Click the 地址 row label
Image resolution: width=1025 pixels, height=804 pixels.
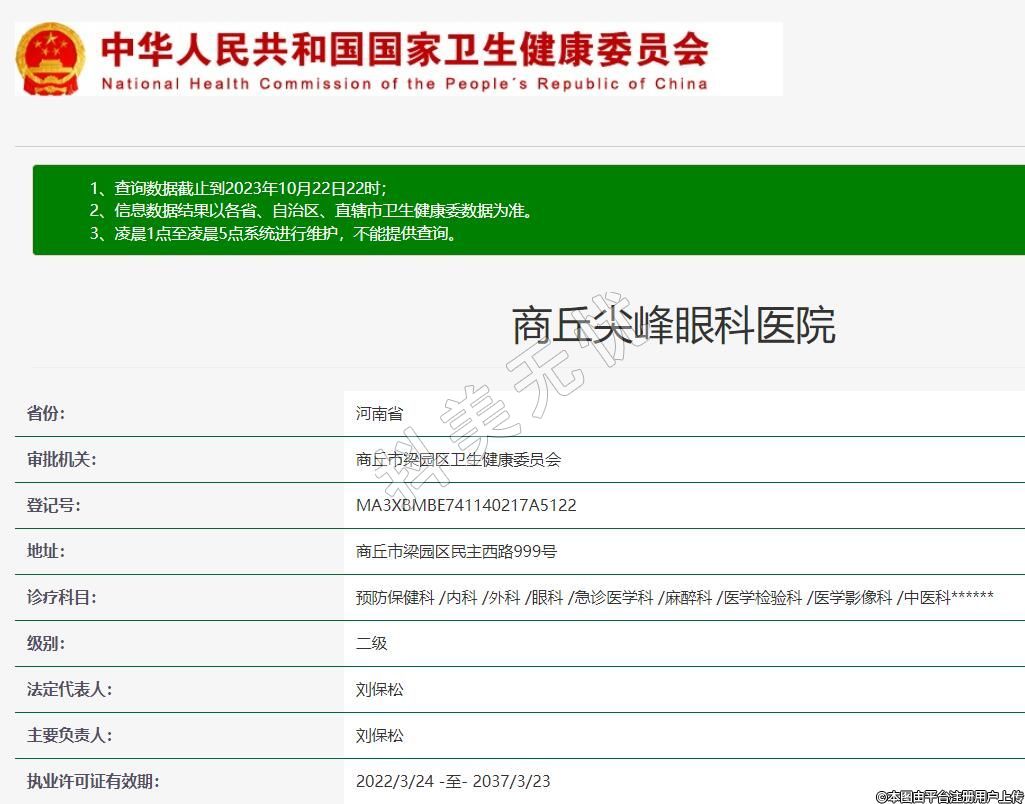coord(46,551)
